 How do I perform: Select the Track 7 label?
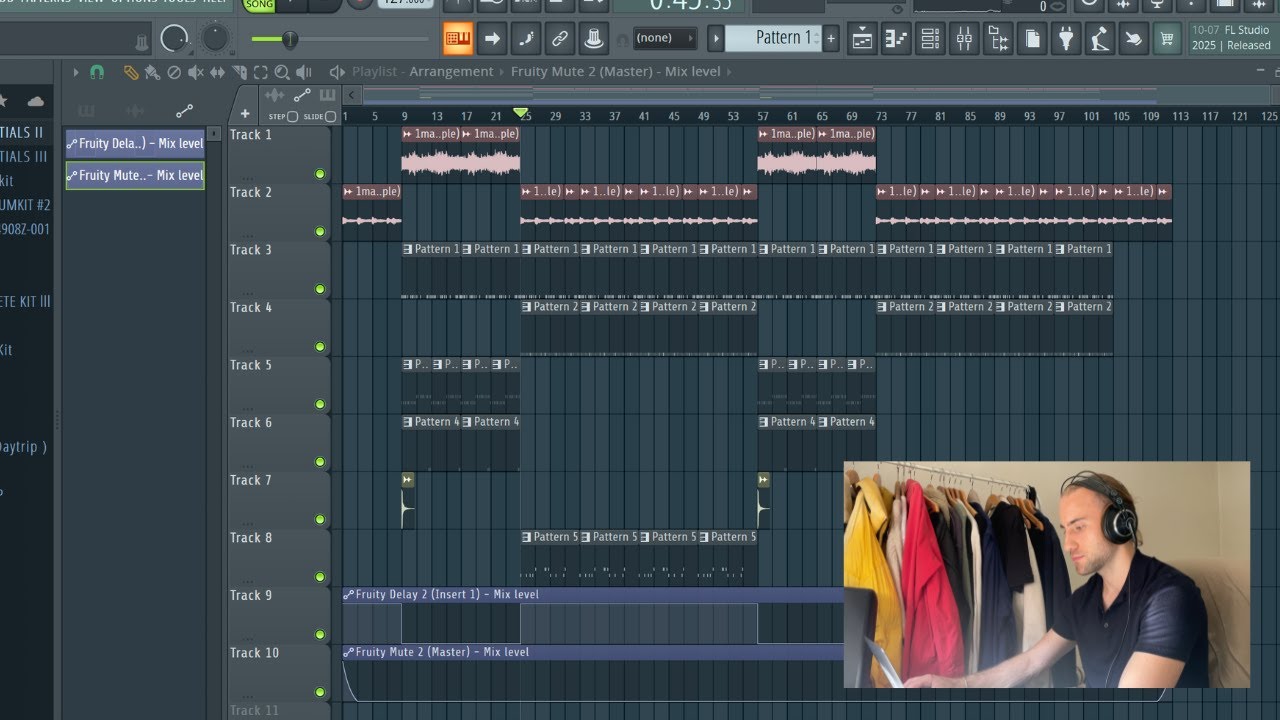click(251, 480)
